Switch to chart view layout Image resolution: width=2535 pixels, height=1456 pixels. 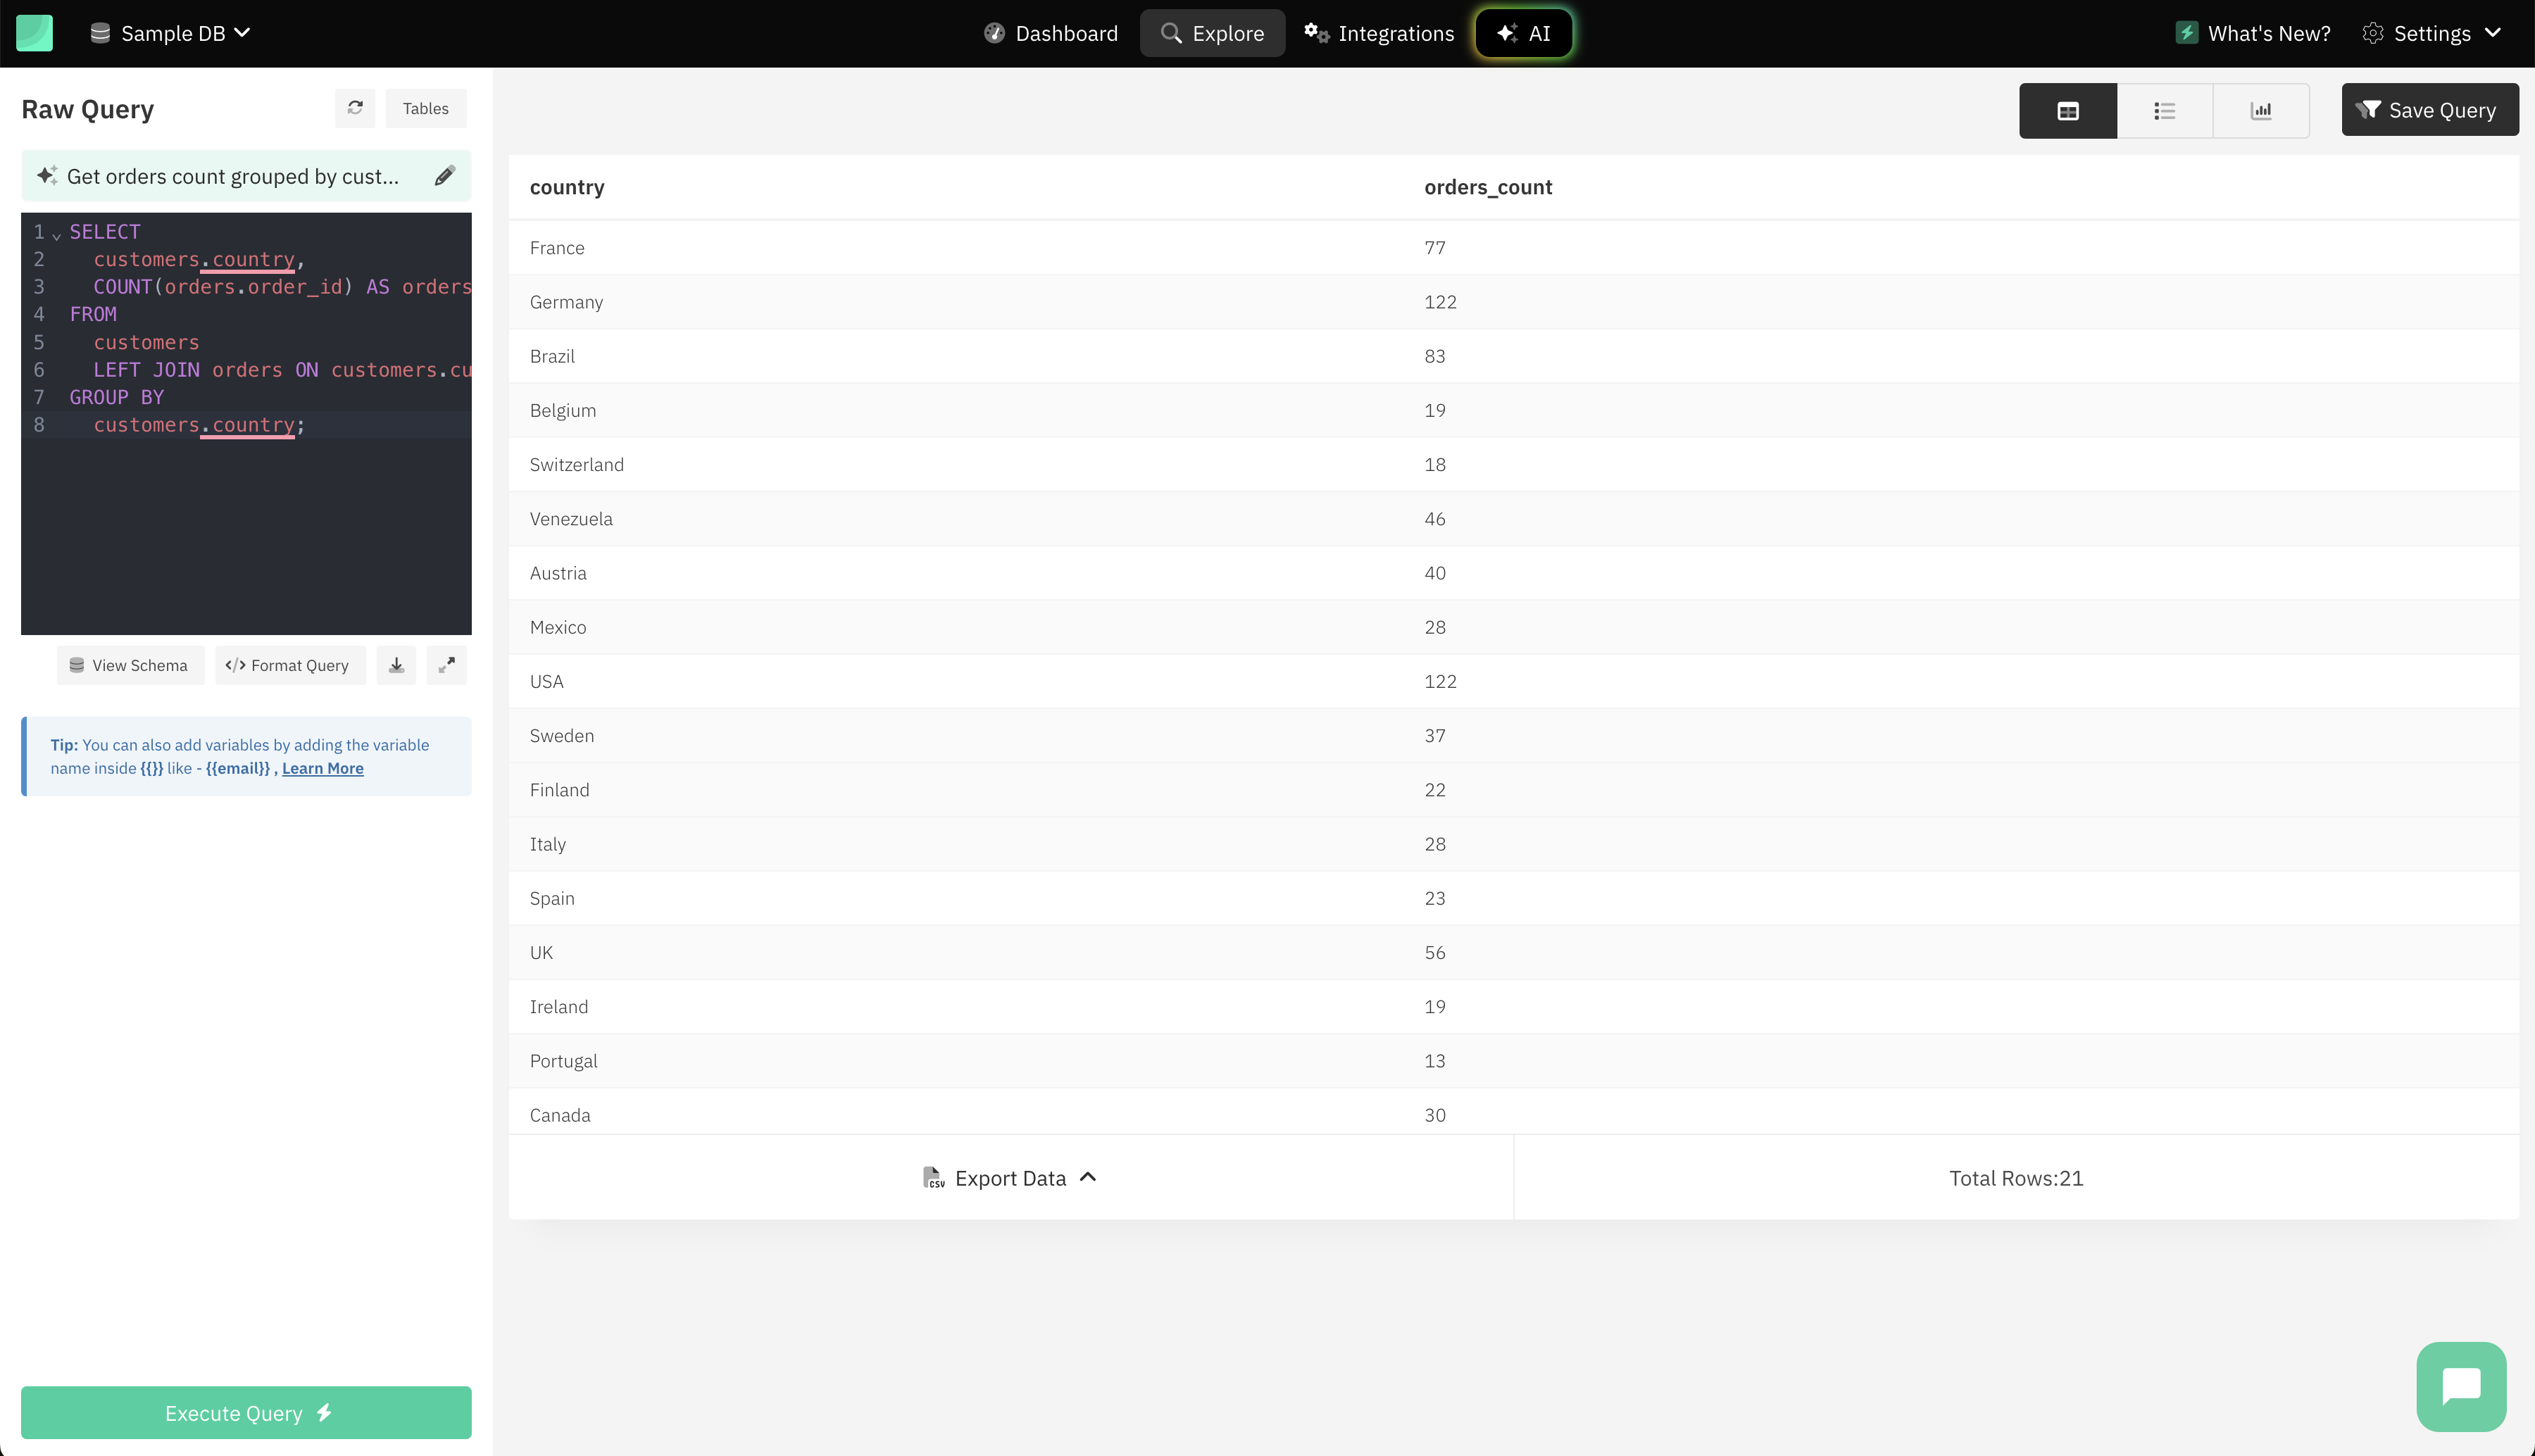(2262, 110)
